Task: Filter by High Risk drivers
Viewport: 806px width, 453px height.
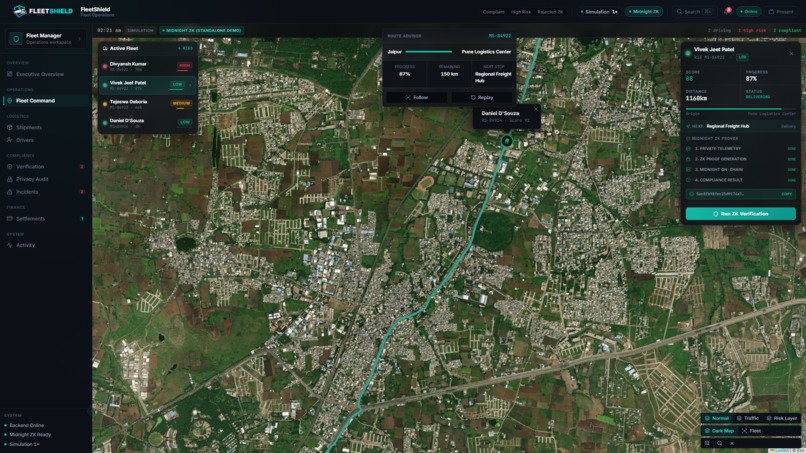Action: [x=521, y=12]
